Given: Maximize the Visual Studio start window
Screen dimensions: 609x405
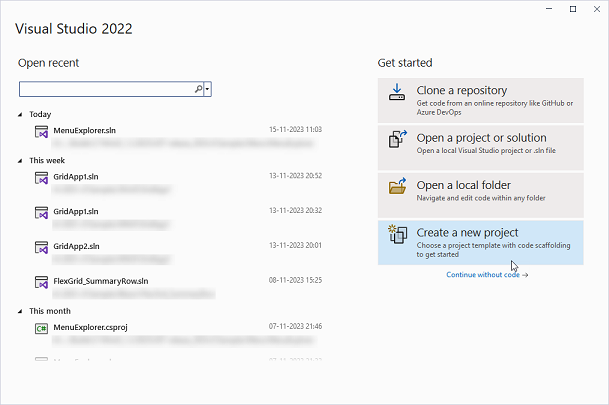Looking at the screenshot, I should tap(572, 9).
